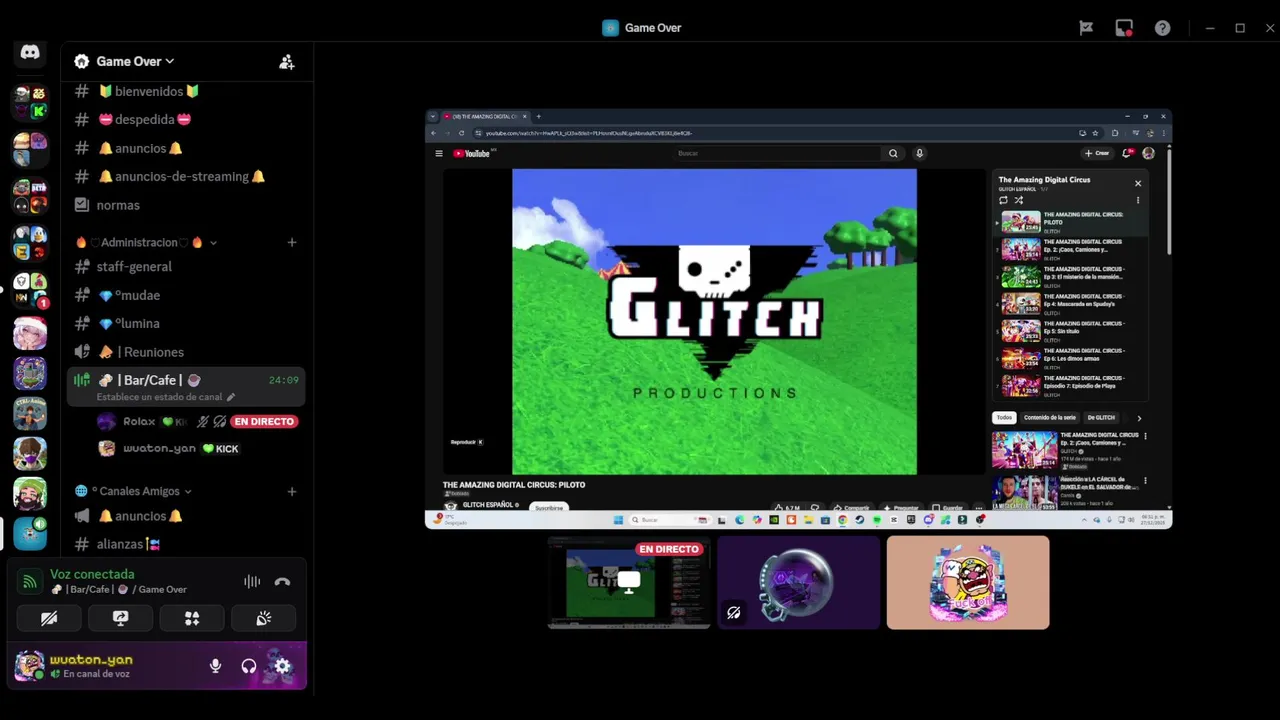Toggle playlist shuffle icon on YouTube
1280x720 pixels.
tap(1019, 200)
